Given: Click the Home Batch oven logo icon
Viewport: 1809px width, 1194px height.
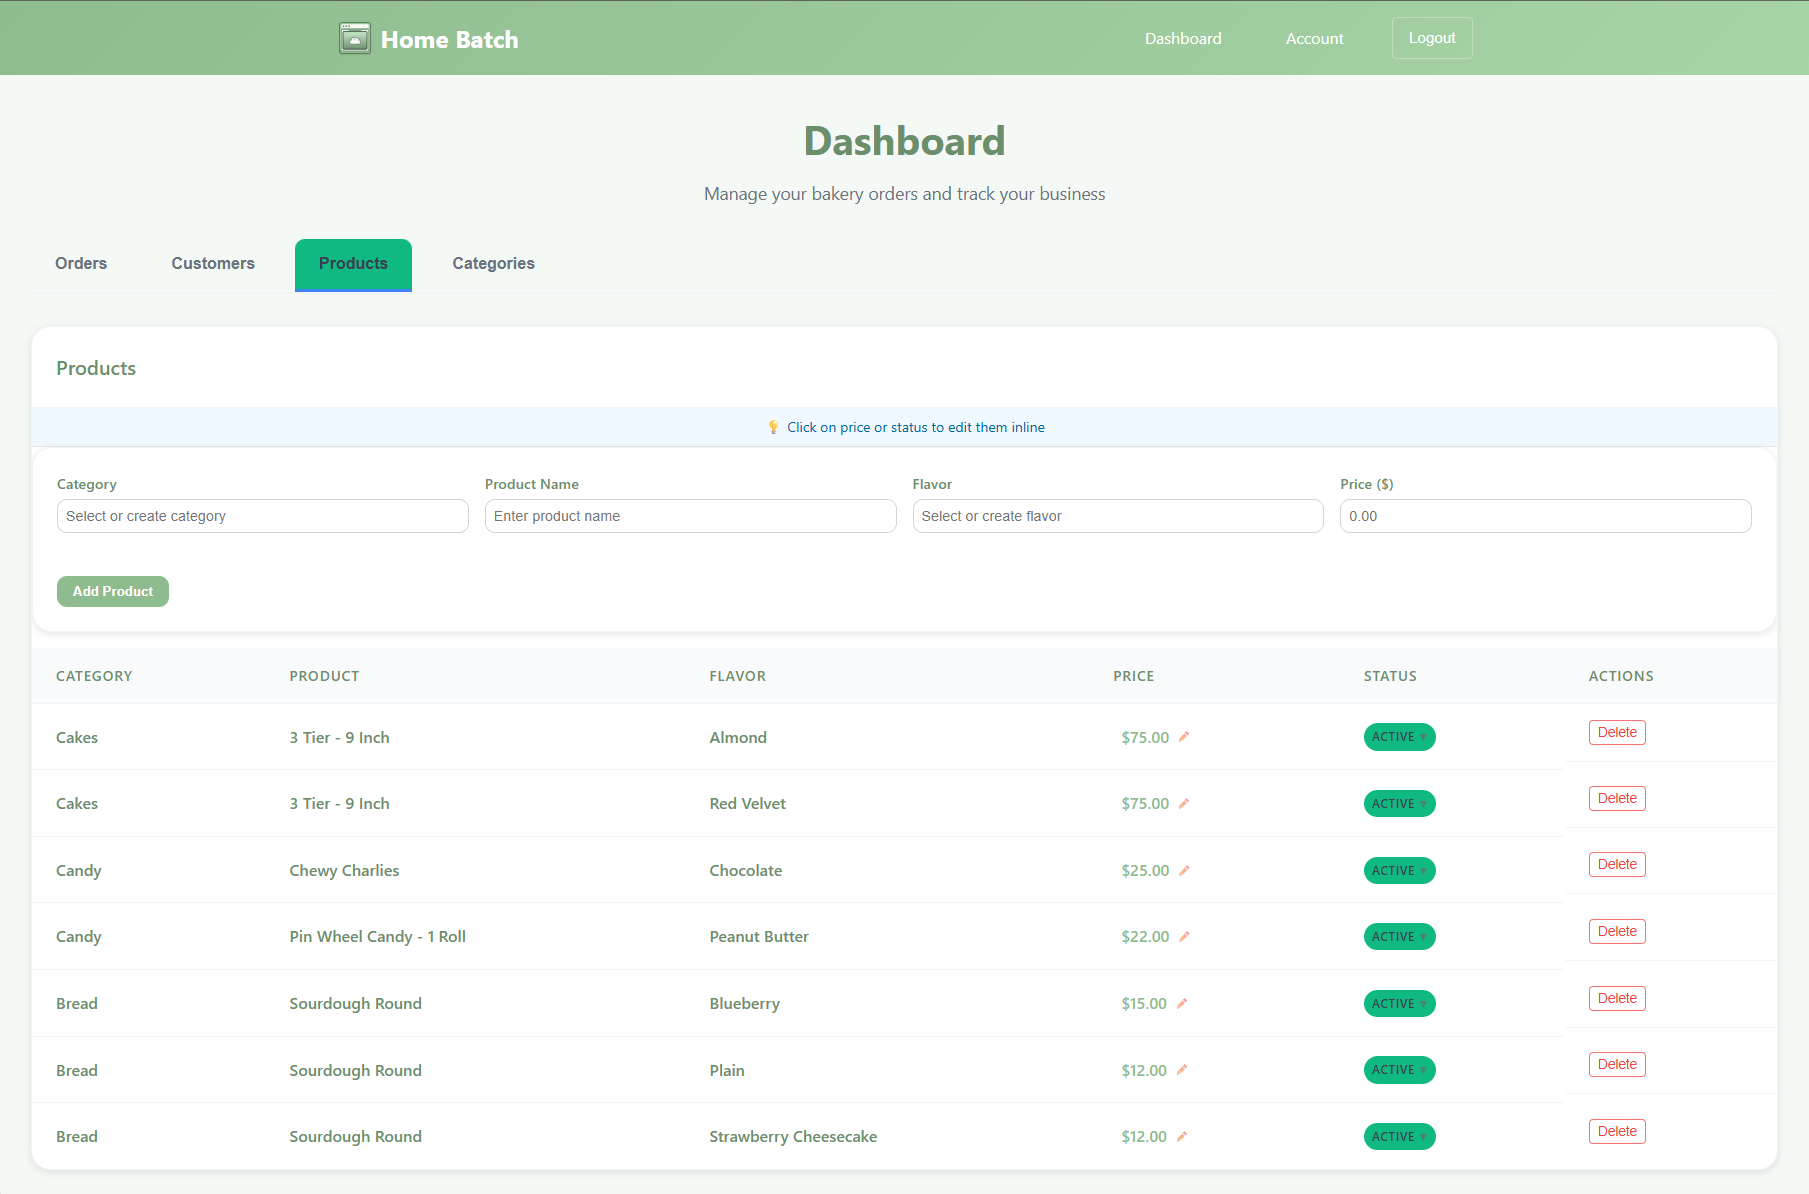Looking at the screenshot, I should pos(355,38).
